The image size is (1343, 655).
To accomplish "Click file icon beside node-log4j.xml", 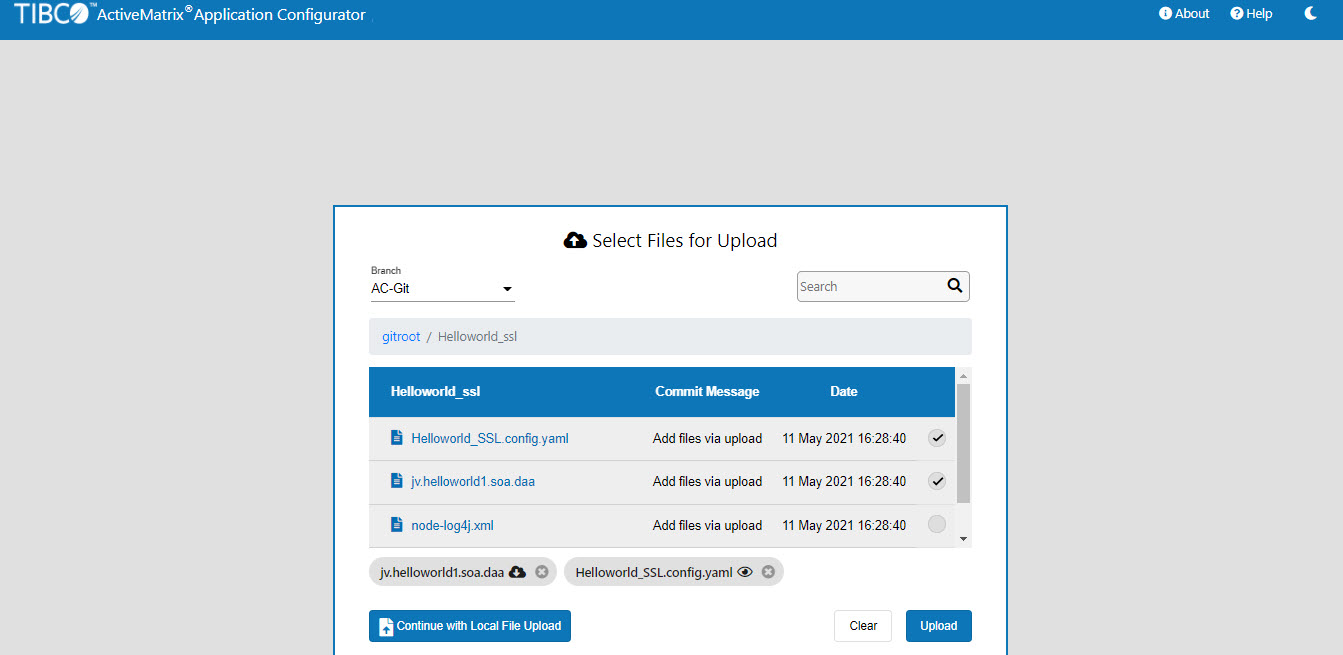I will [397, 525].
